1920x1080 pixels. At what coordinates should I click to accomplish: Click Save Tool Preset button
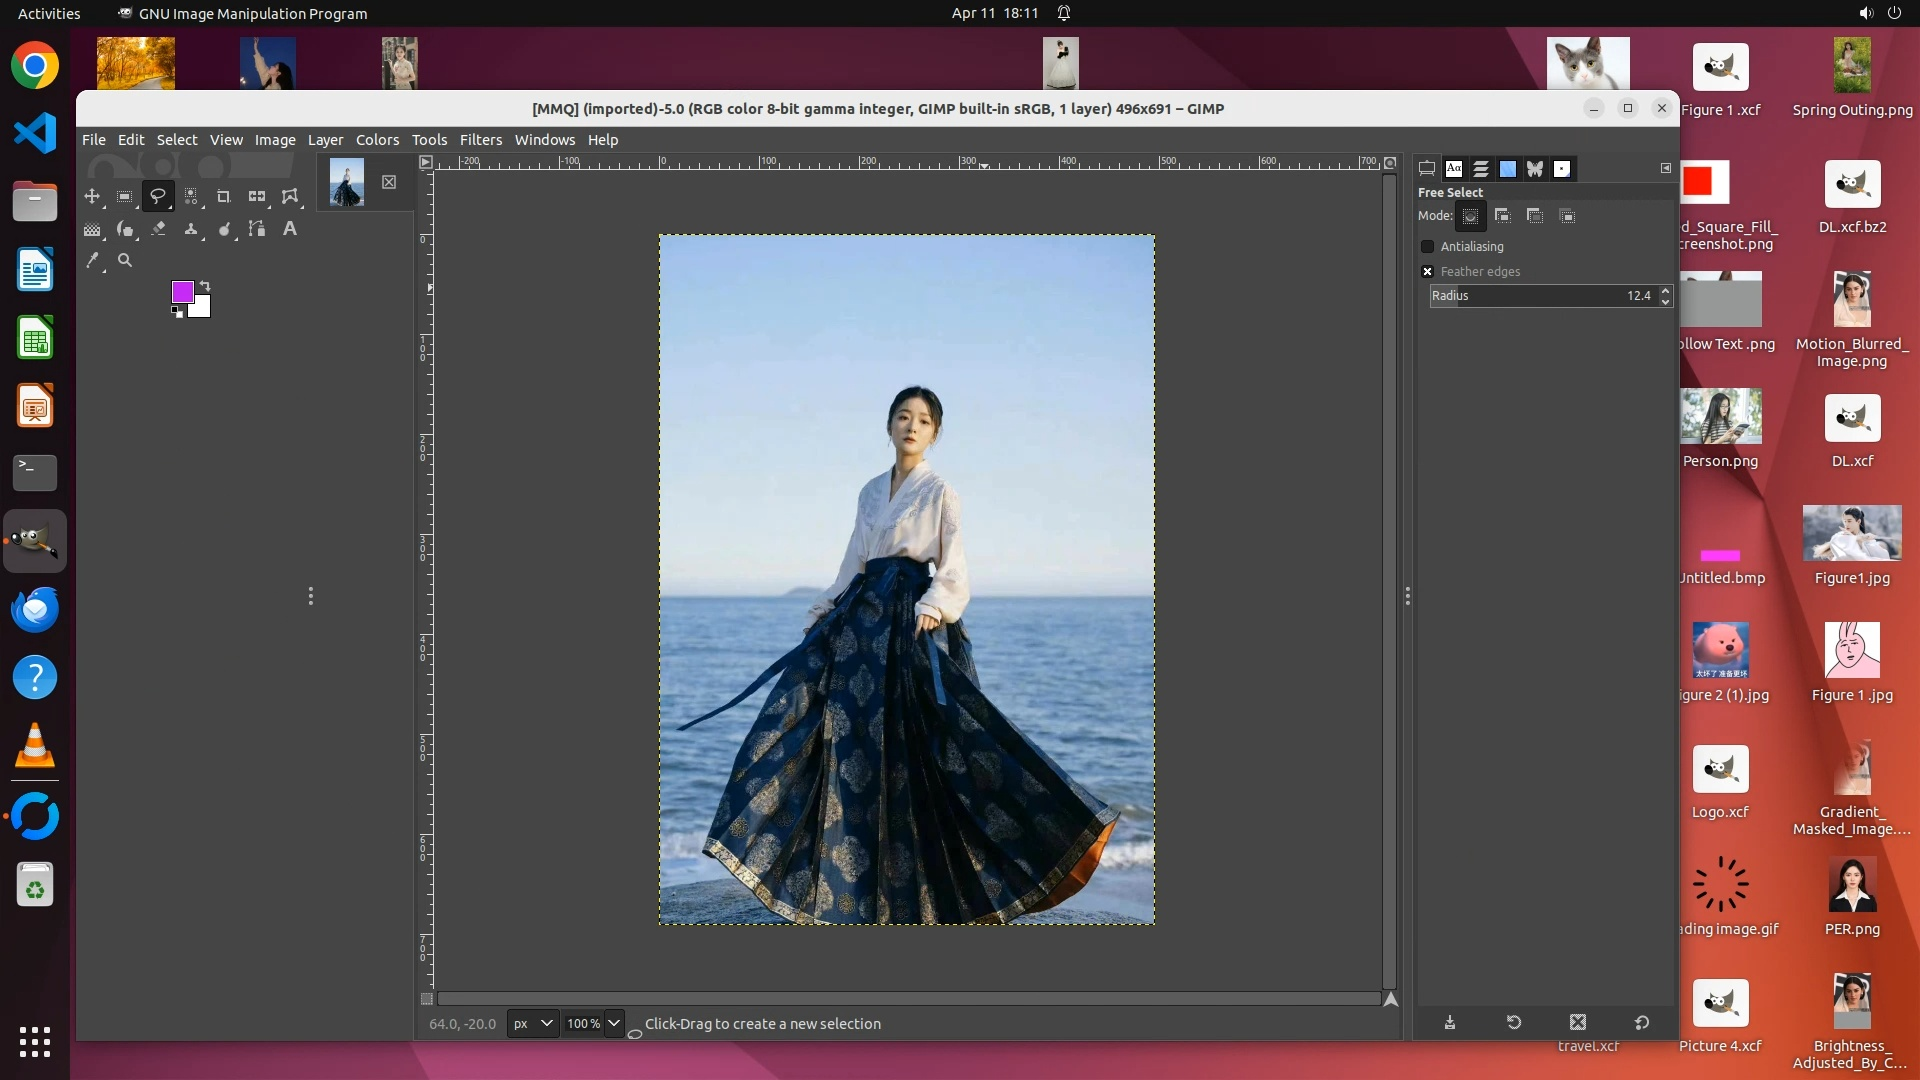(1450, 1023)
